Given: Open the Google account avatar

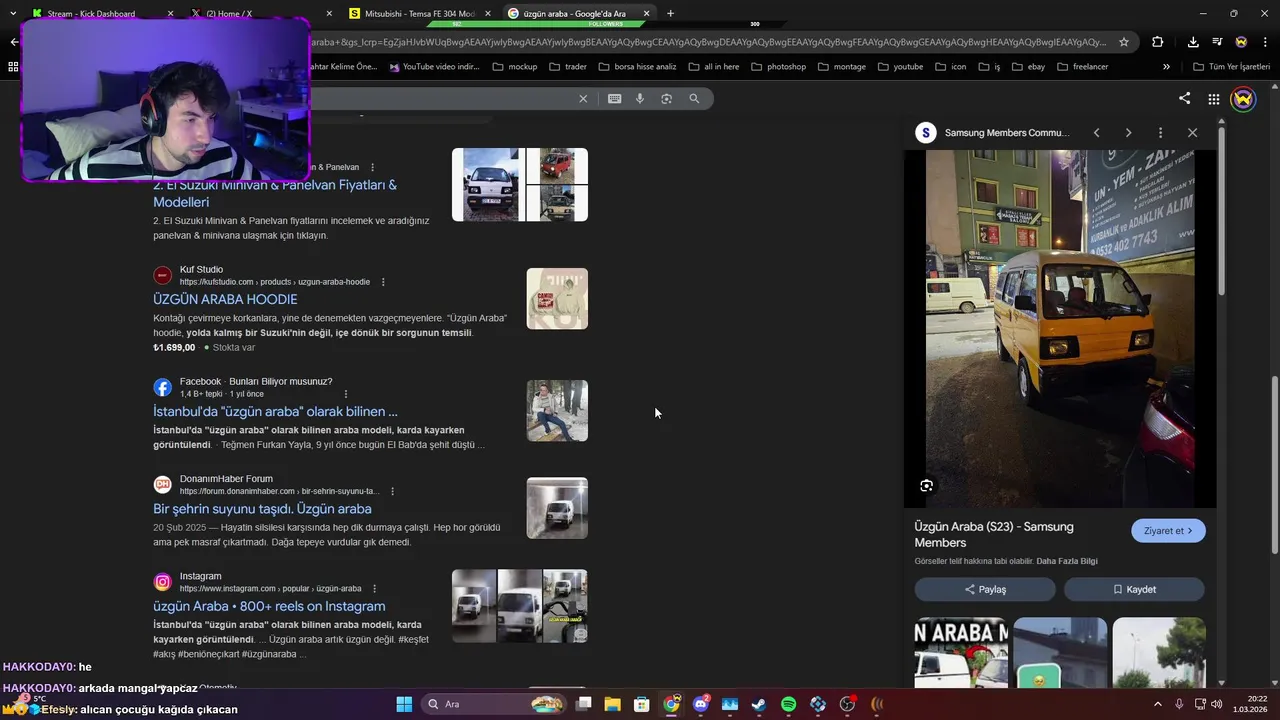Looking at the screenshot, I should pos(1243,99).
